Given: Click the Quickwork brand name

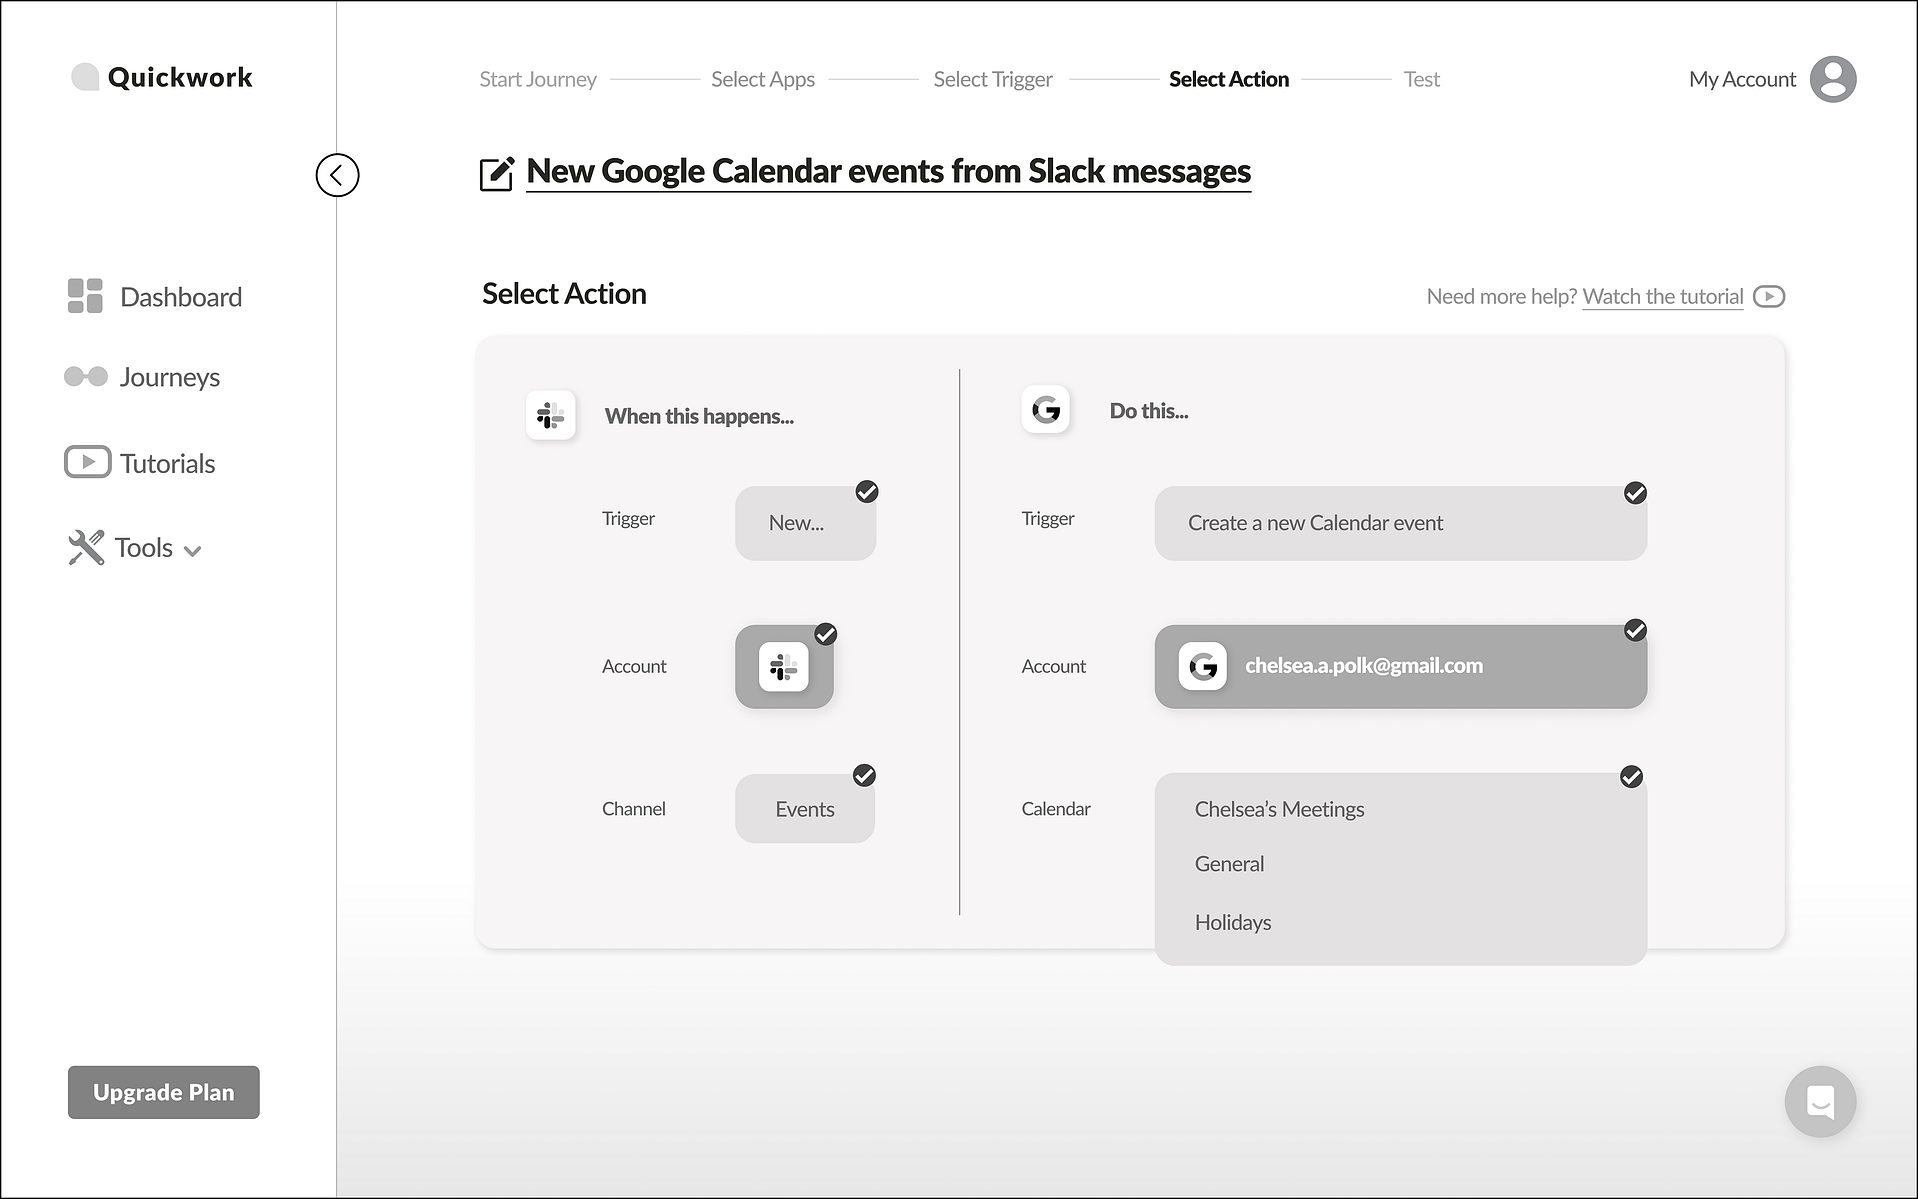Looking at the screenshot, I should click(180, 77).
